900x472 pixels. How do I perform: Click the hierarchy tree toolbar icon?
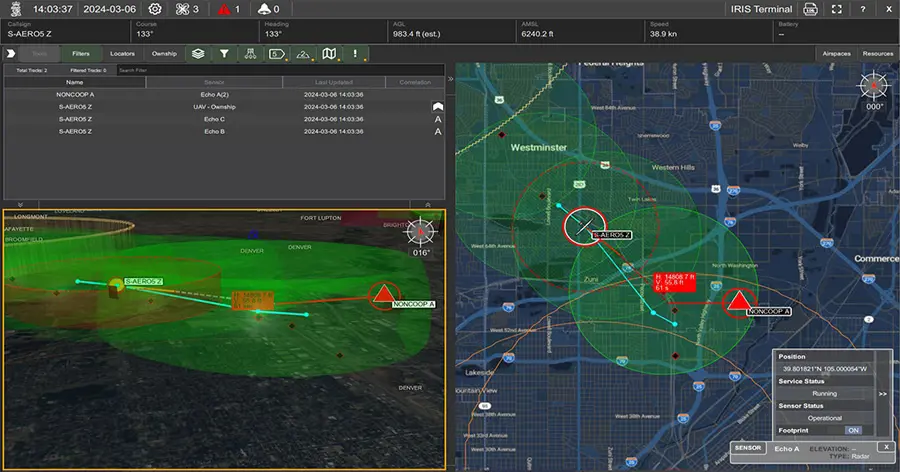(250, 53)
